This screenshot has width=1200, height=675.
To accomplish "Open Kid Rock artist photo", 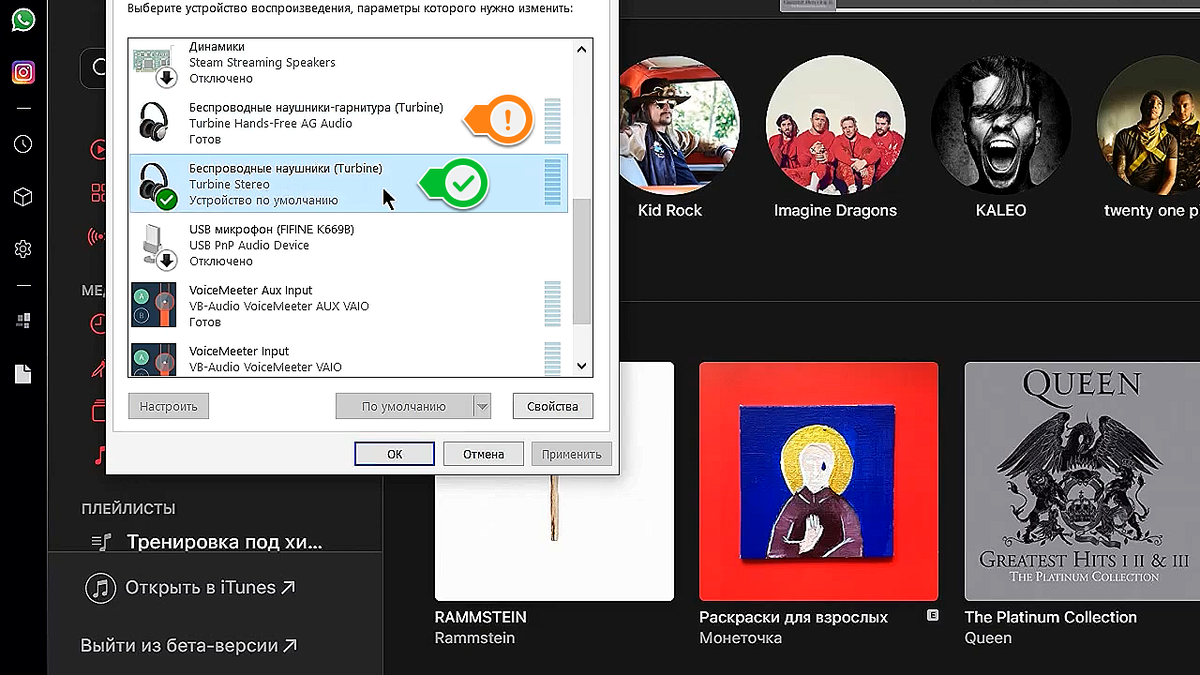I will [672, 124].
